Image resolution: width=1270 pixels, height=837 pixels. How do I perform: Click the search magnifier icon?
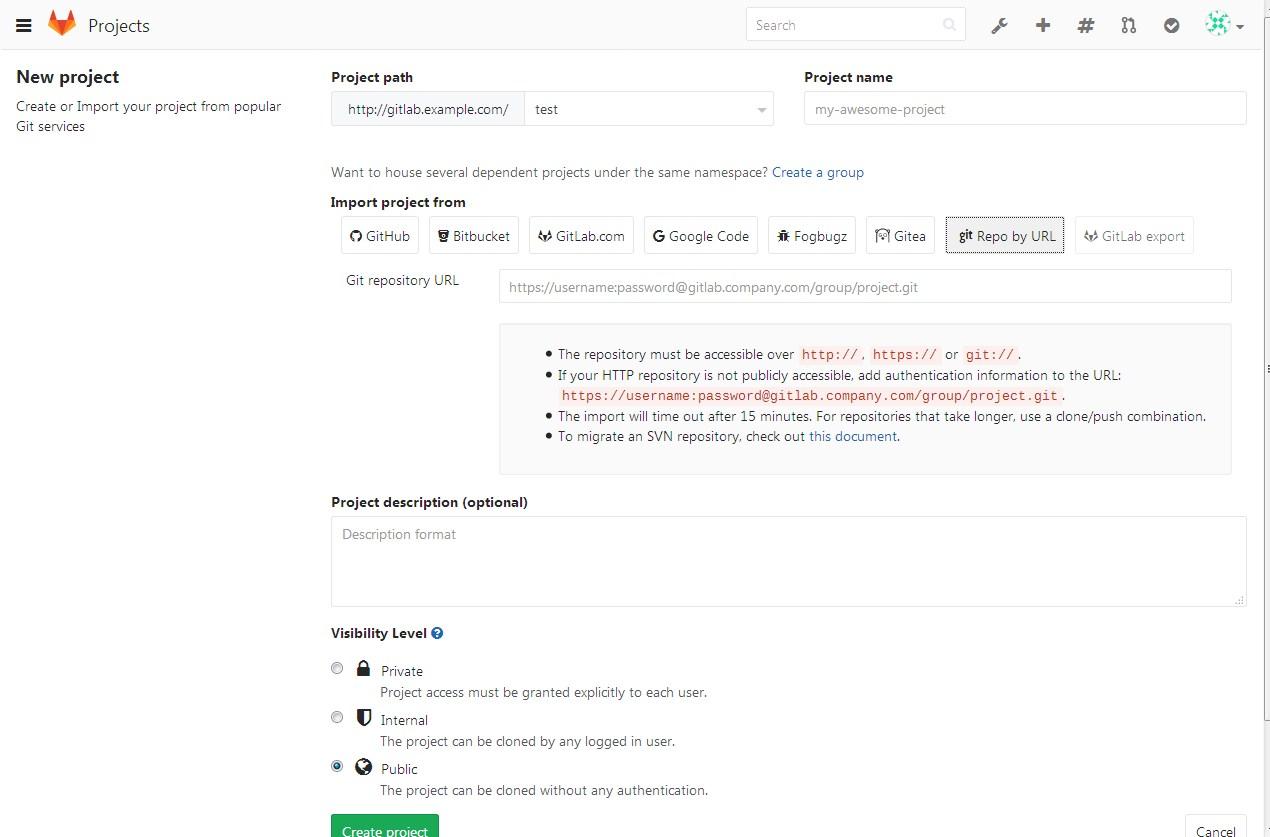point(949,25)
